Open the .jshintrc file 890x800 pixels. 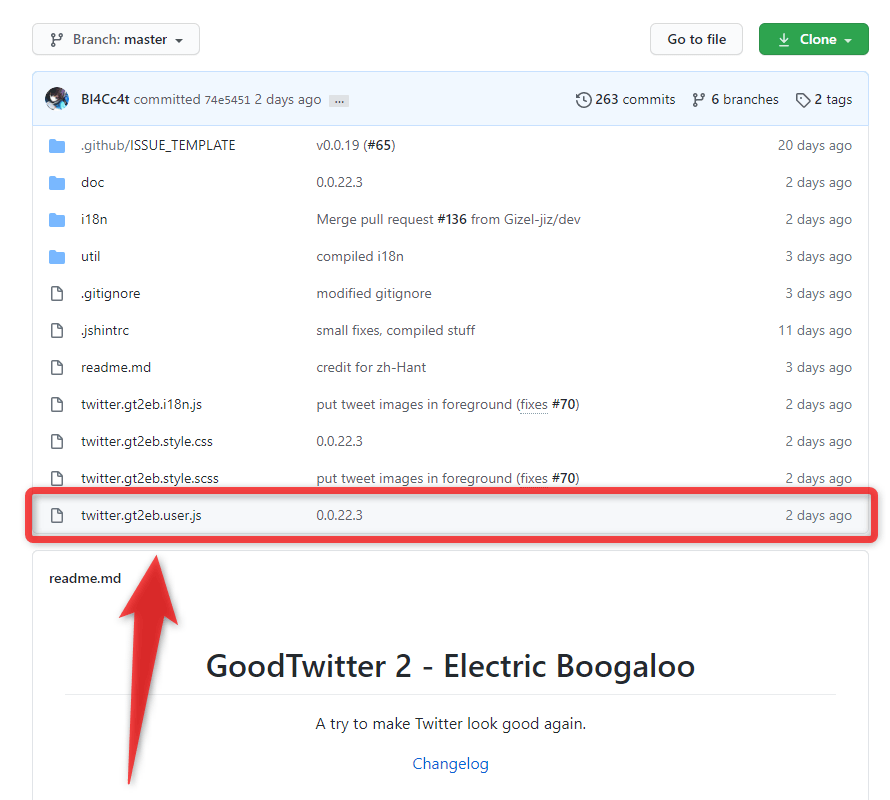point(105,330)
